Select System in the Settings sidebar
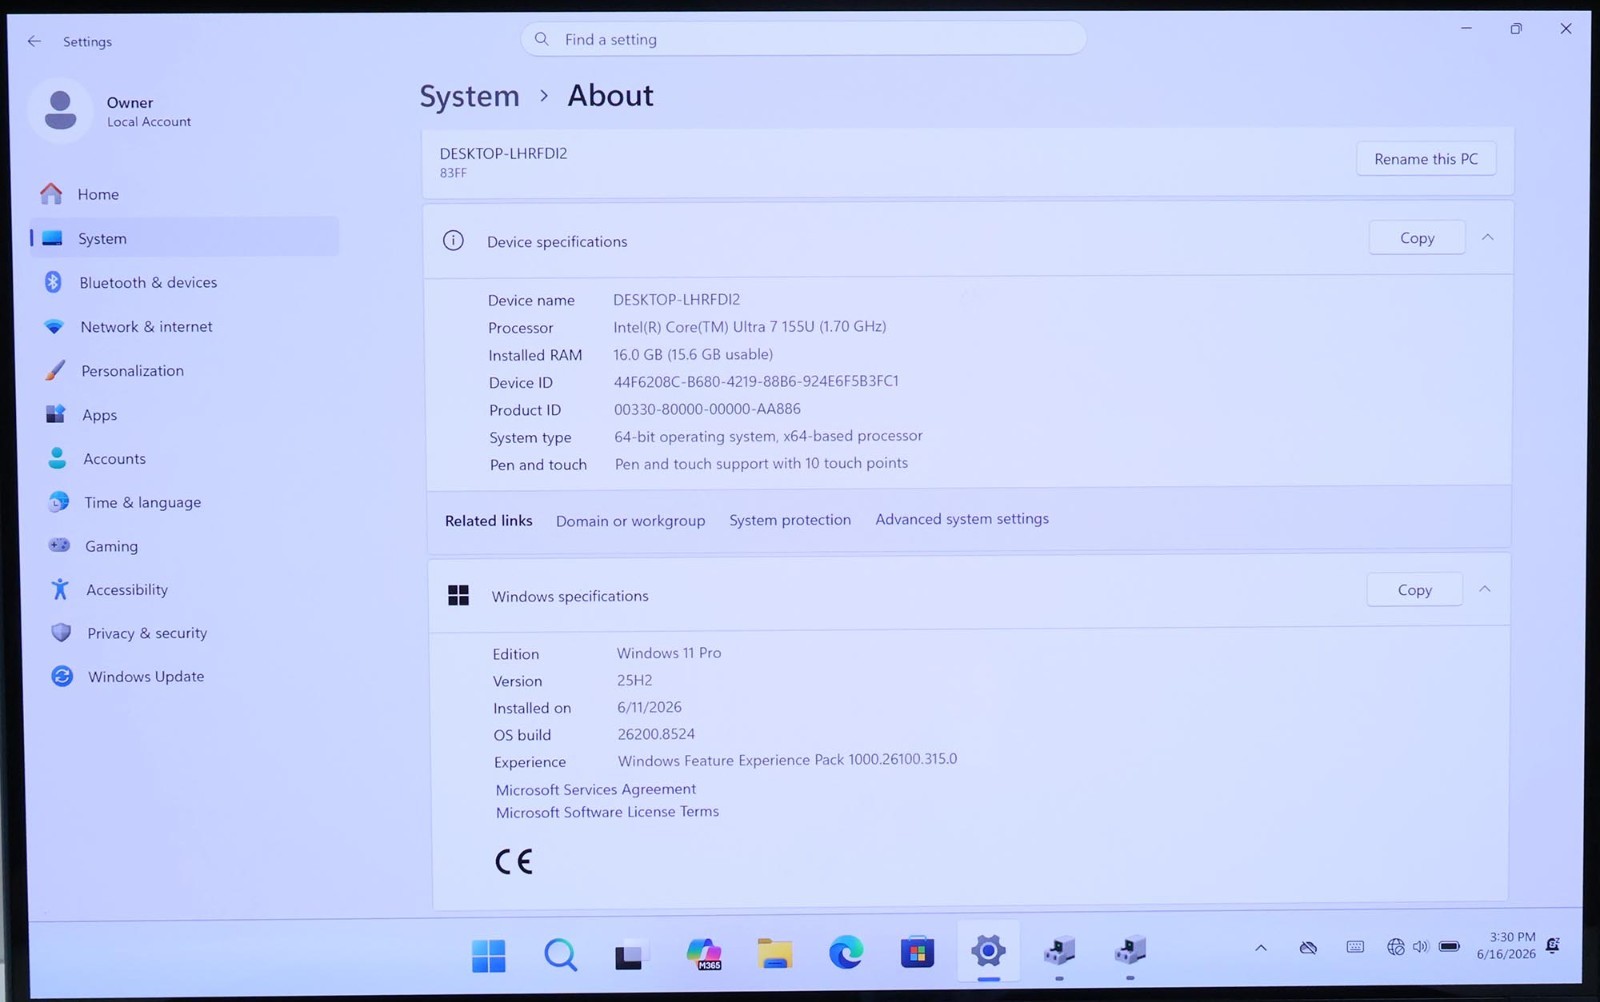Screen dimensions: 1600x1002 184,238
